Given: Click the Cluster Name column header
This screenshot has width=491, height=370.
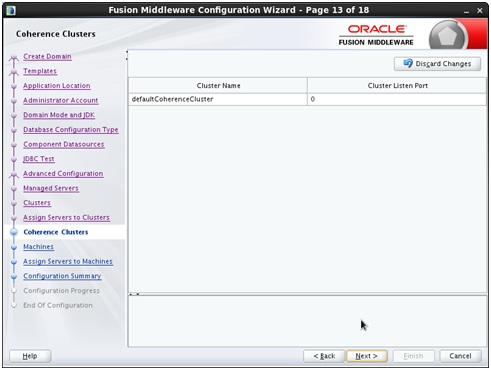Looking at the screenshot, I should point(218,86).
